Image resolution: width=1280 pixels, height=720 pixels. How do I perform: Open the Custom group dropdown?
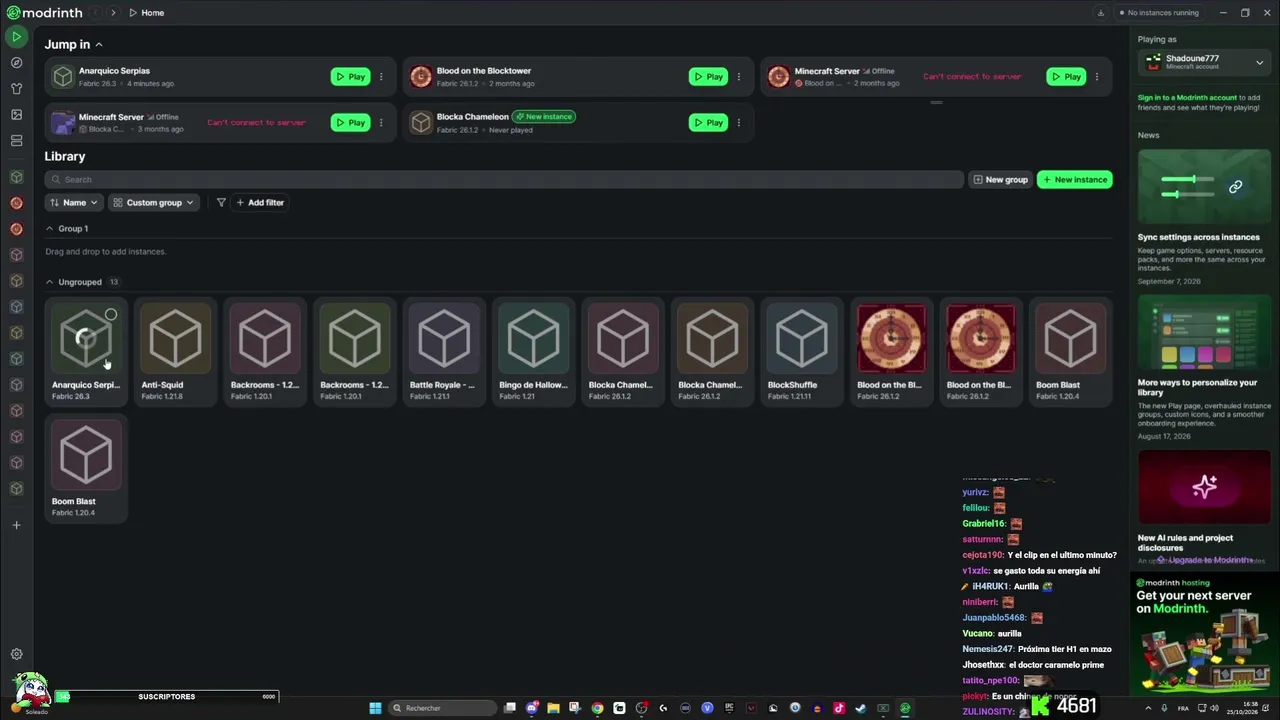pos(153,203)
